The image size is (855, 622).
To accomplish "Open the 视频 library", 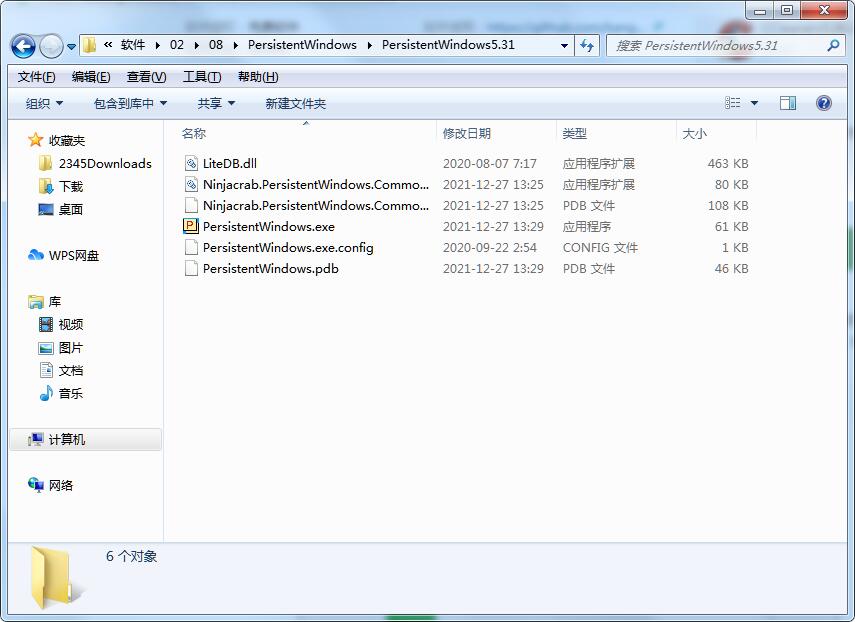I will pyautogui.click(x=71, y=324).
